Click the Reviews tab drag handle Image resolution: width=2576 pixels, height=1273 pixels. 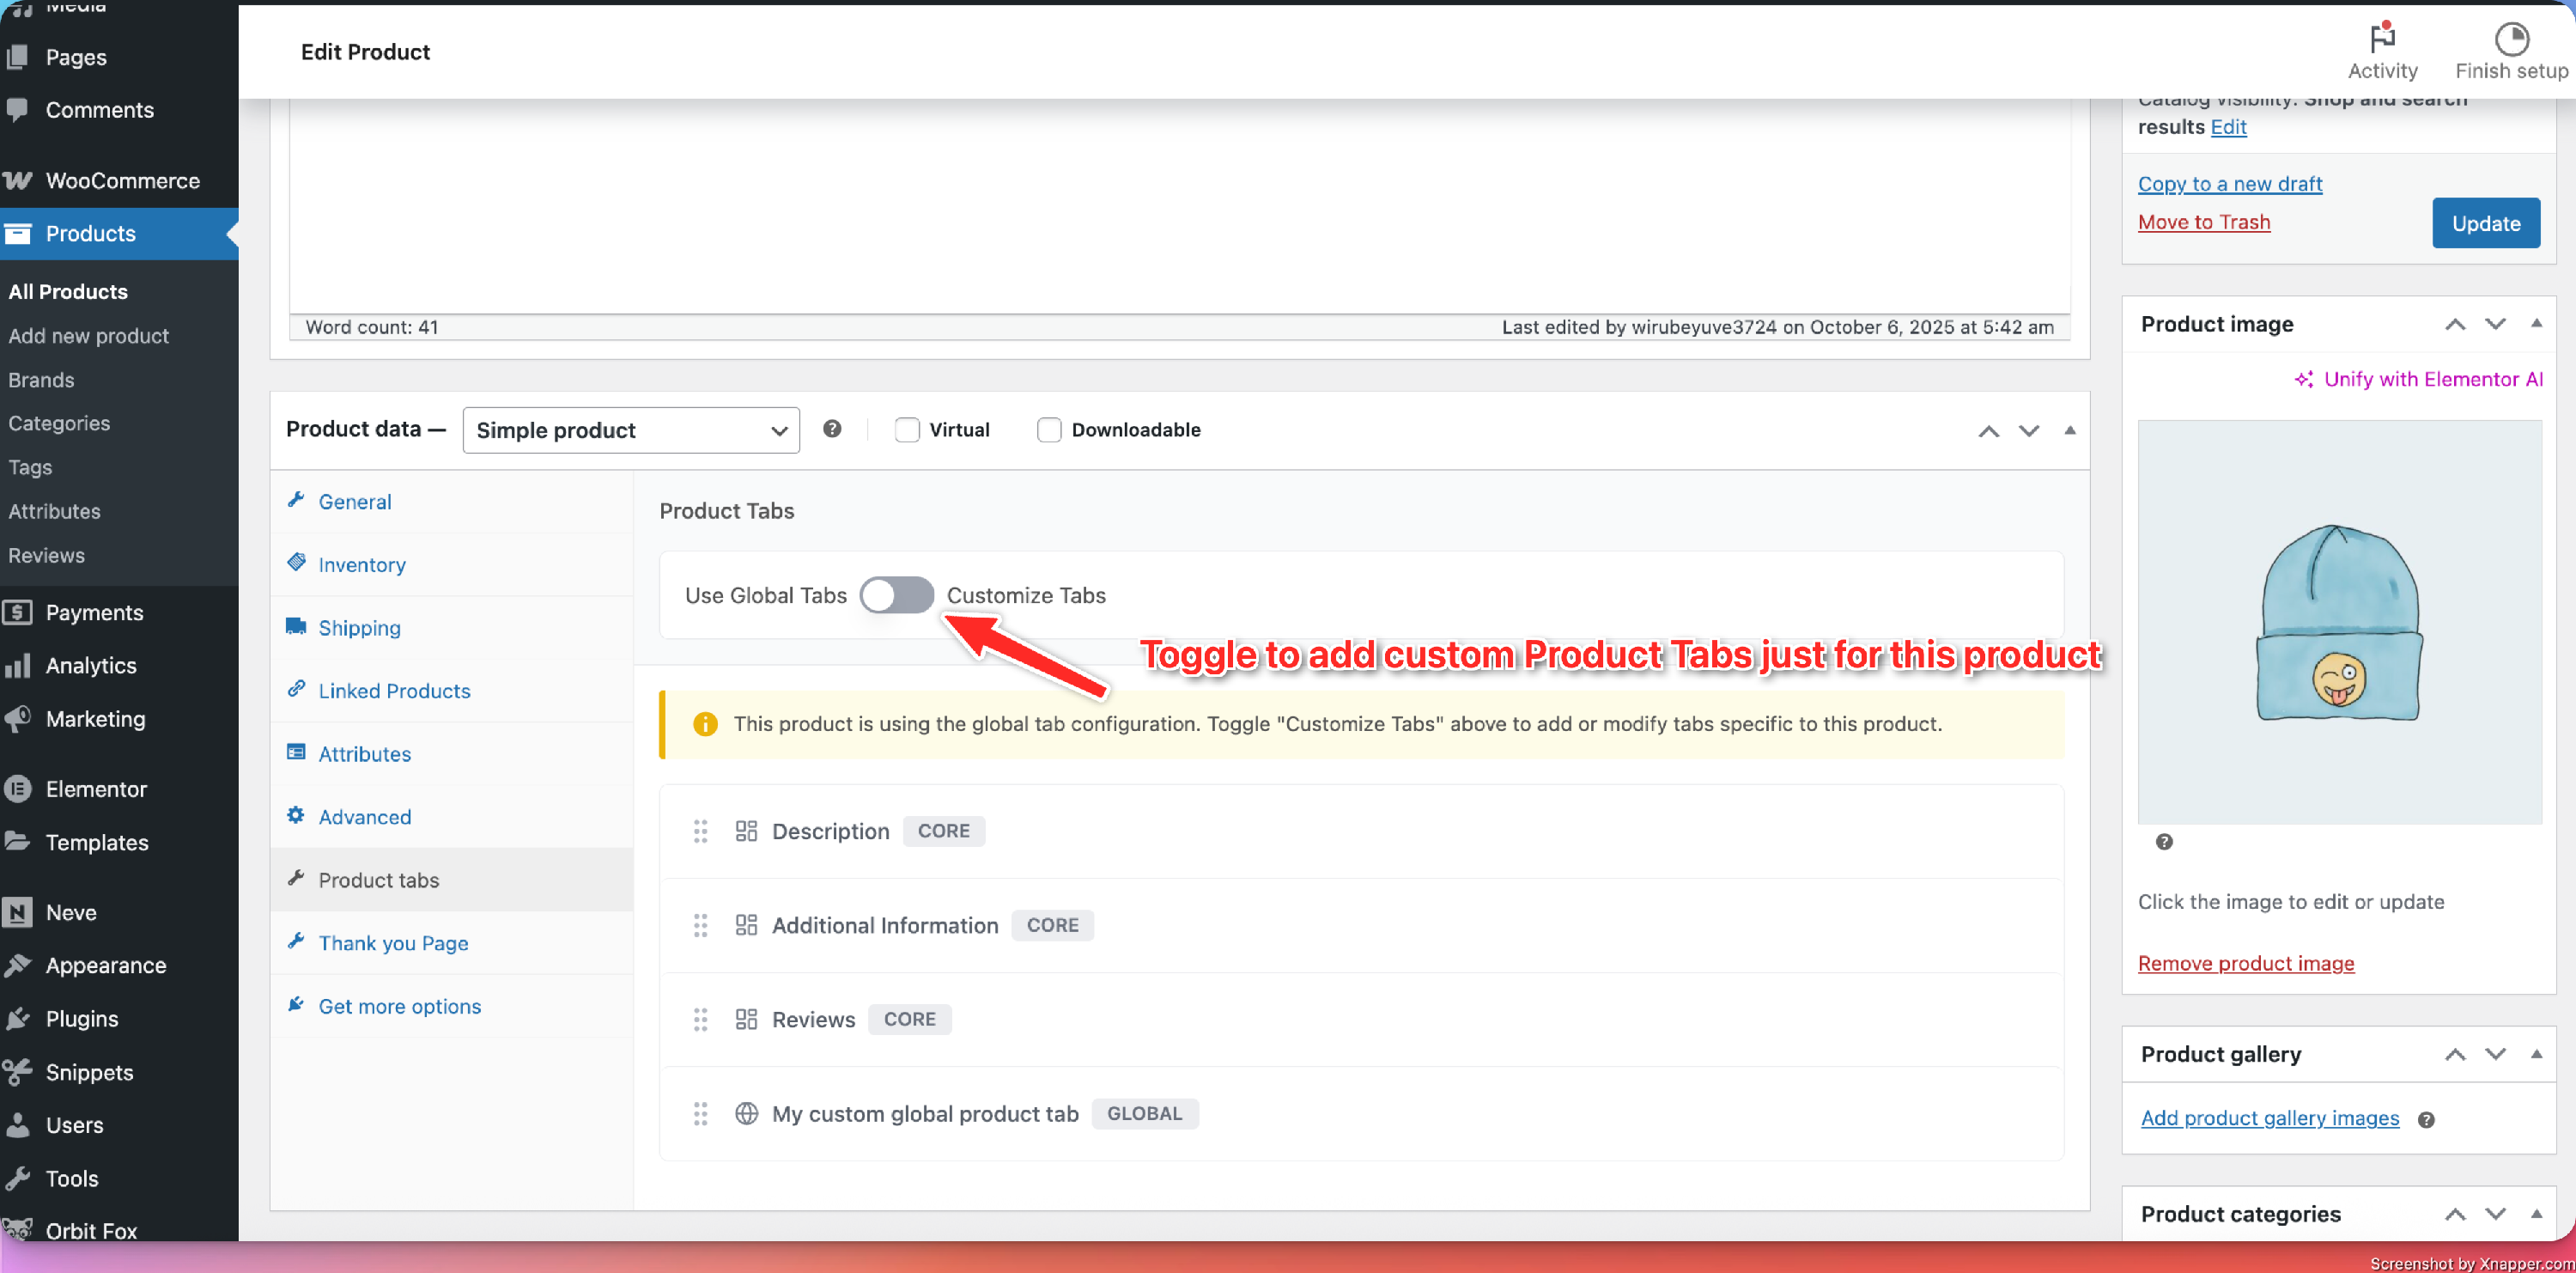click(x=700, y=1019)
